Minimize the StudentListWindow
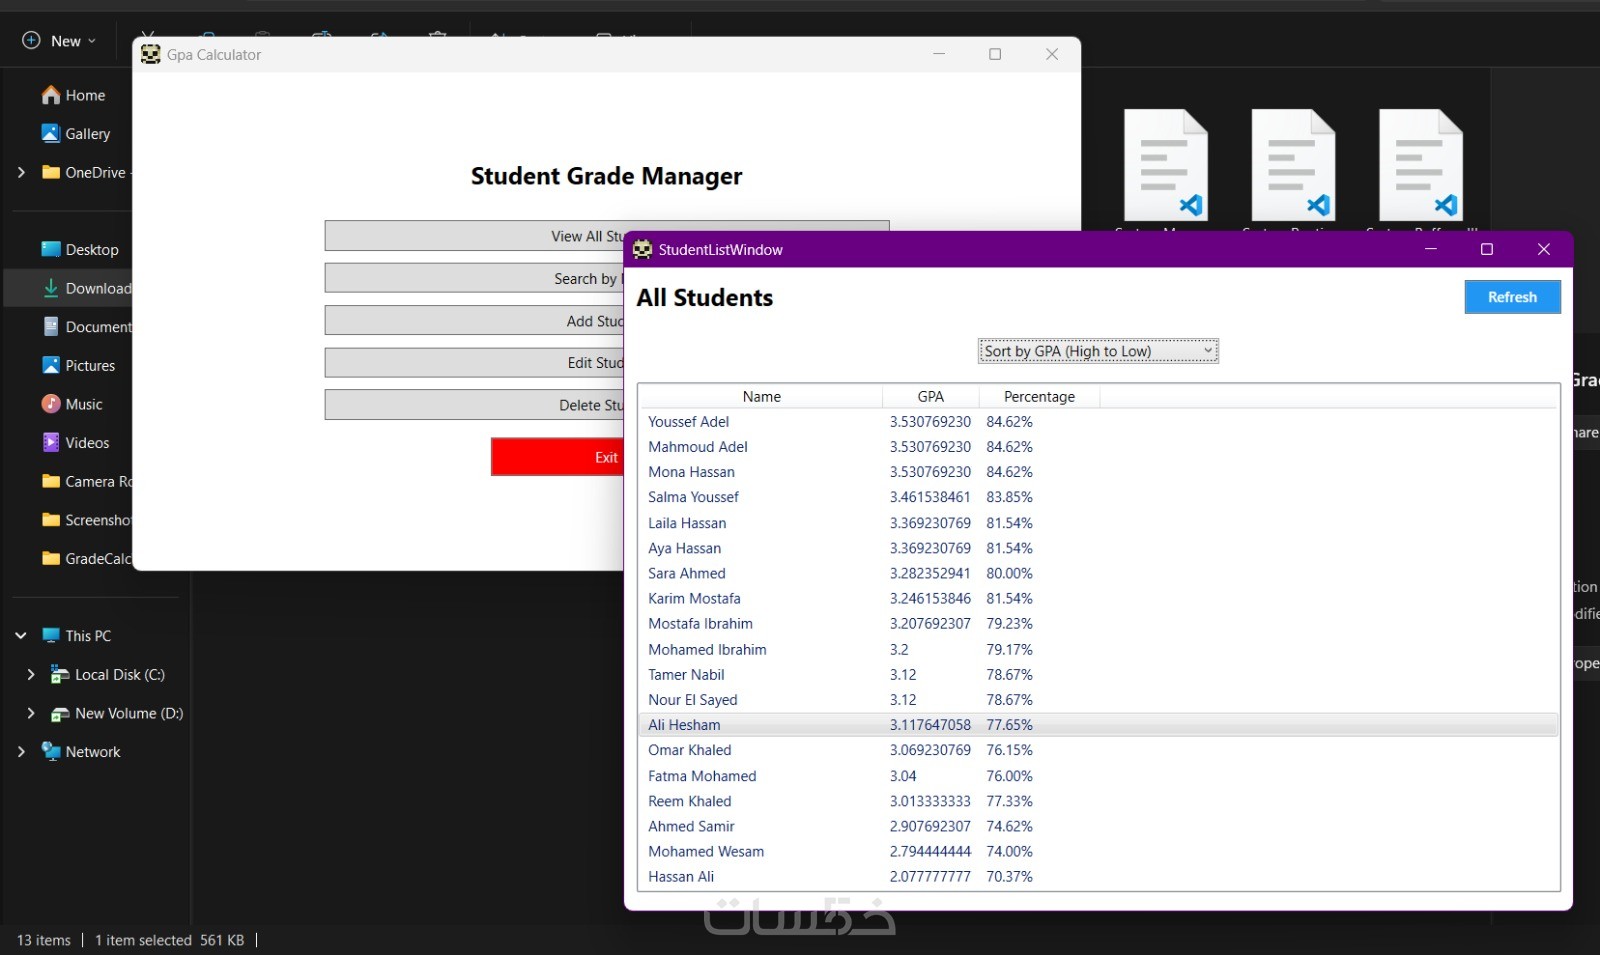The width and height of the screenshot is (1600, 955). 1431,249
